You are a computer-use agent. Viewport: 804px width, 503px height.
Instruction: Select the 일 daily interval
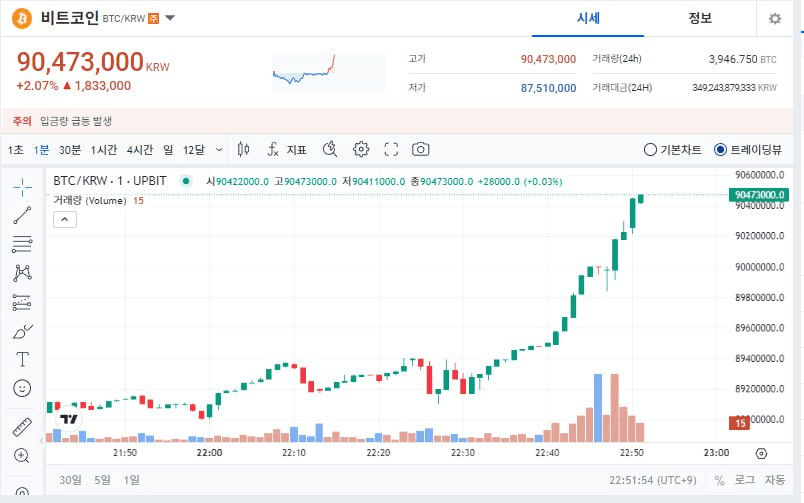point(168,150)
